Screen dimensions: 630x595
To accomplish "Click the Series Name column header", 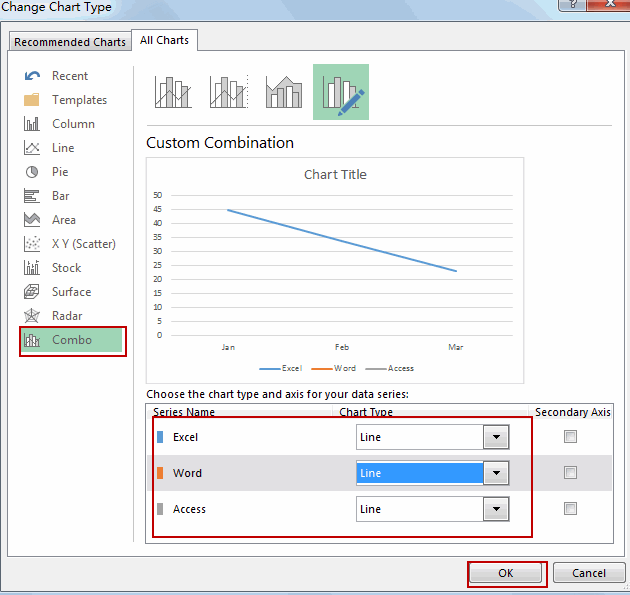I will click(x=184, y=412).
